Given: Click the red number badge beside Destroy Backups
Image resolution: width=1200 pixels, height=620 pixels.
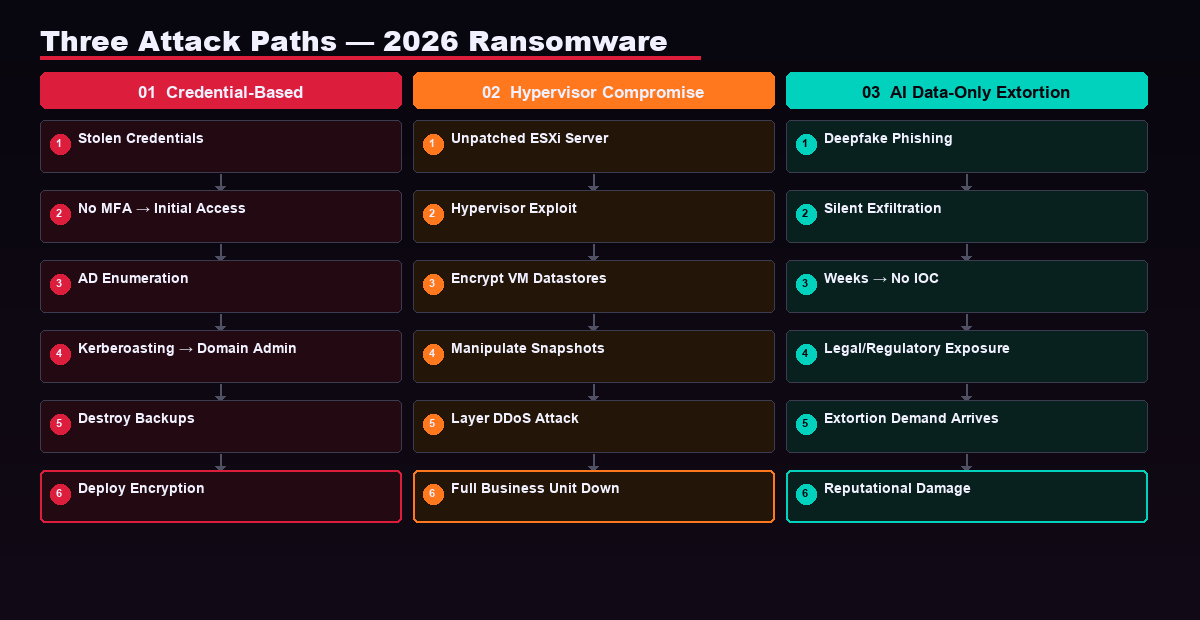Looking at the screenshot, I should (60, 424).
